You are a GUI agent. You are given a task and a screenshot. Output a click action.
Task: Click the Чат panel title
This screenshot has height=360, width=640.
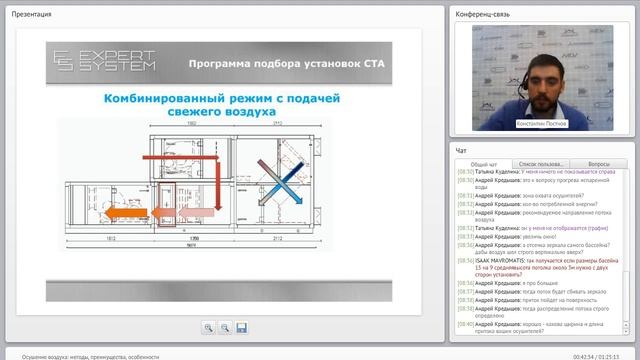[461, 151]
